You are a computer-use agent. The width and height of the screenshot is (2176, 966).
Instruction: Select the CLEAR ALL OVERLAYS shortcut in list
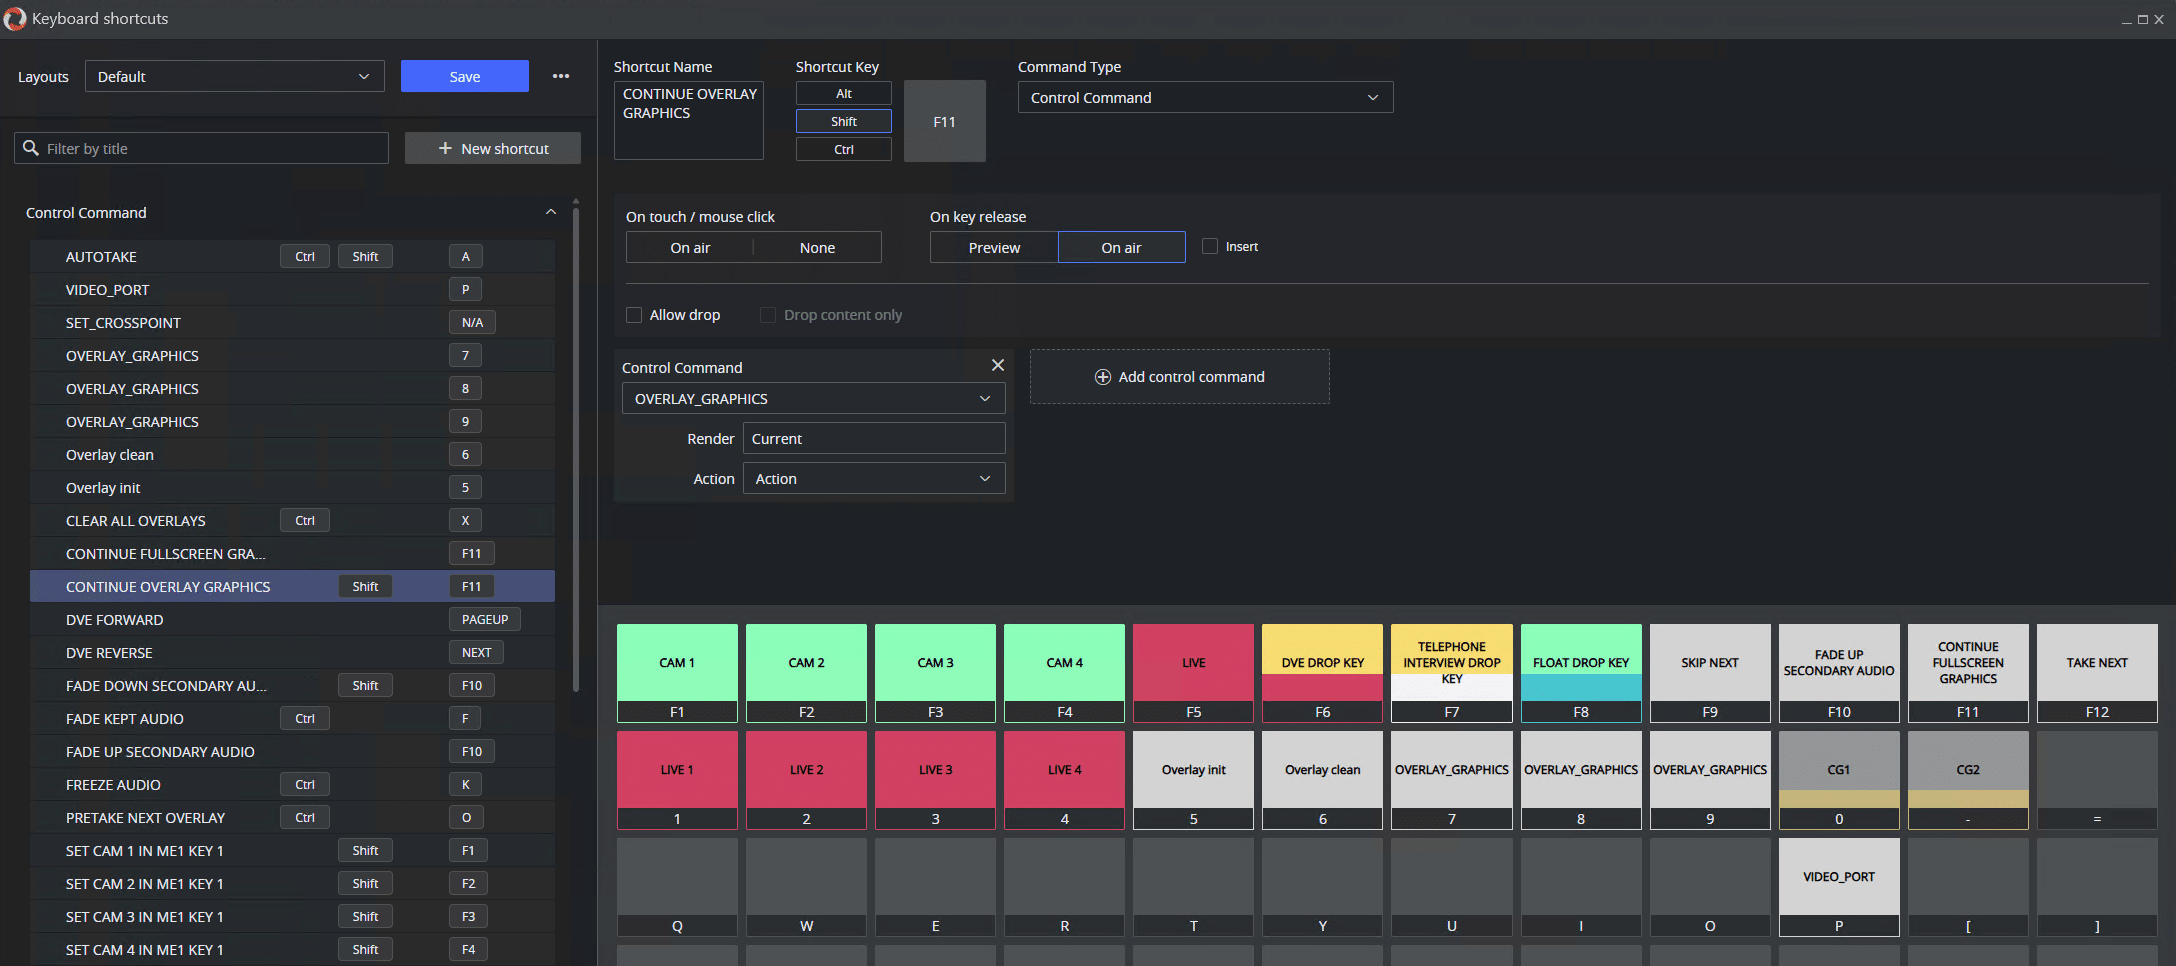pos(136,521)
